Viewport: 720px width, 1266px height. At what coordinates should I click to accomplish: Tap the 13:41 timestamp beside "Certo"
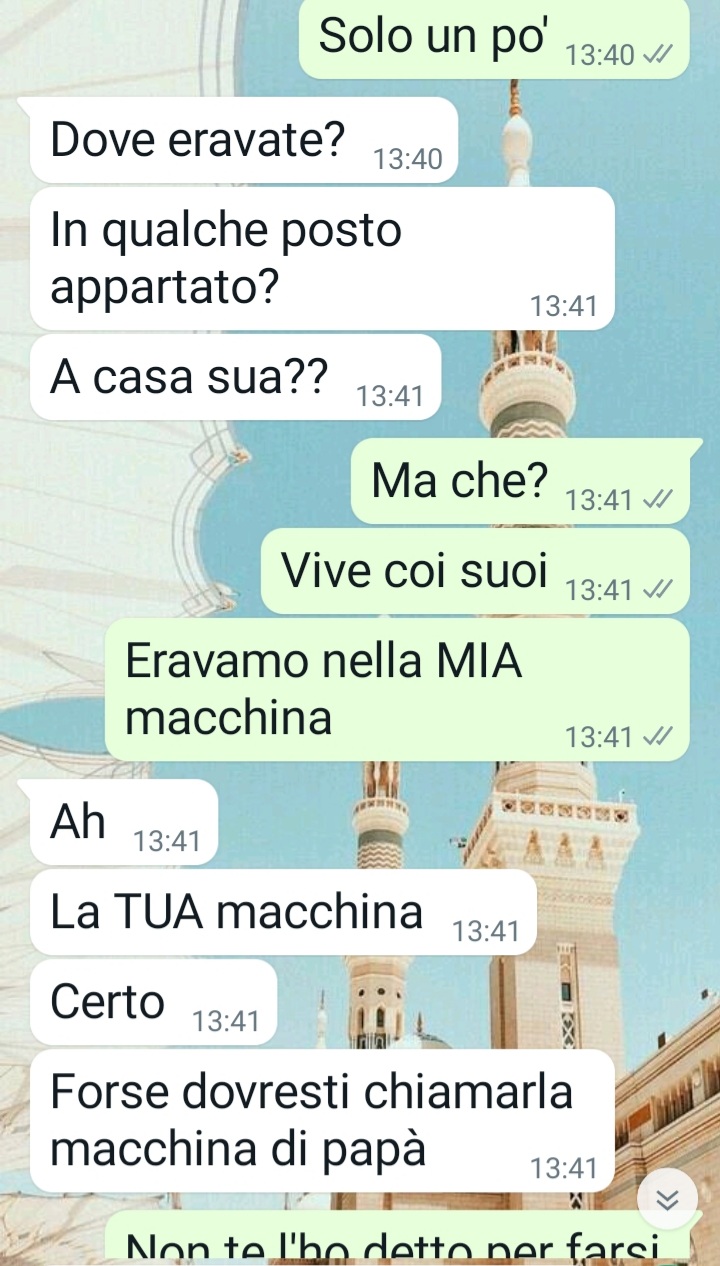pyautogui.click(x=226, y=1021)
